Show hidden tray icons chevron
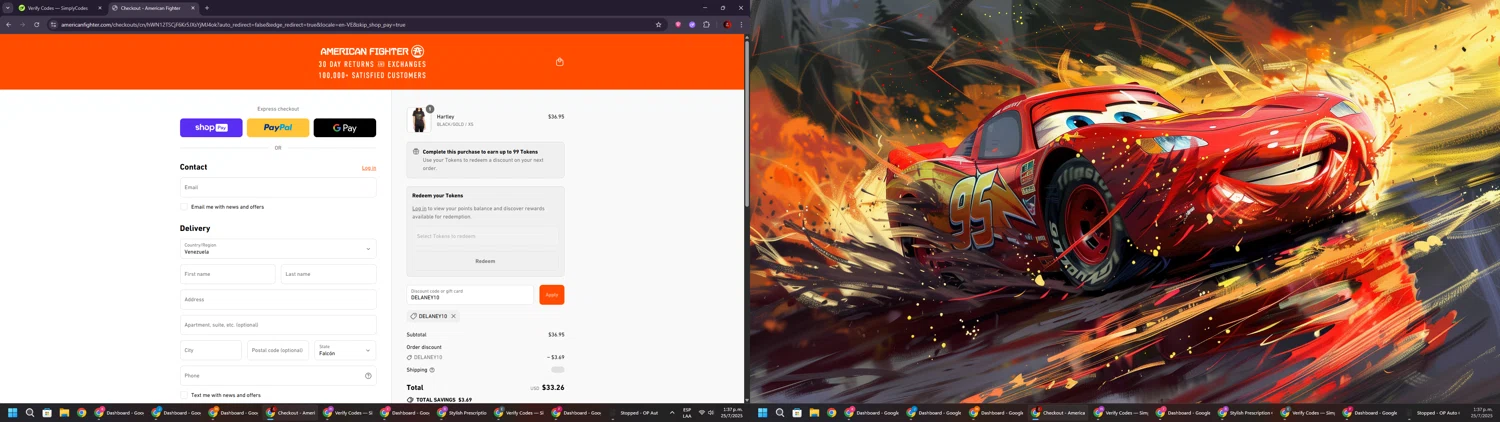Image resolution: width=1500 pixels, height=422 pixels. [672, 413]
